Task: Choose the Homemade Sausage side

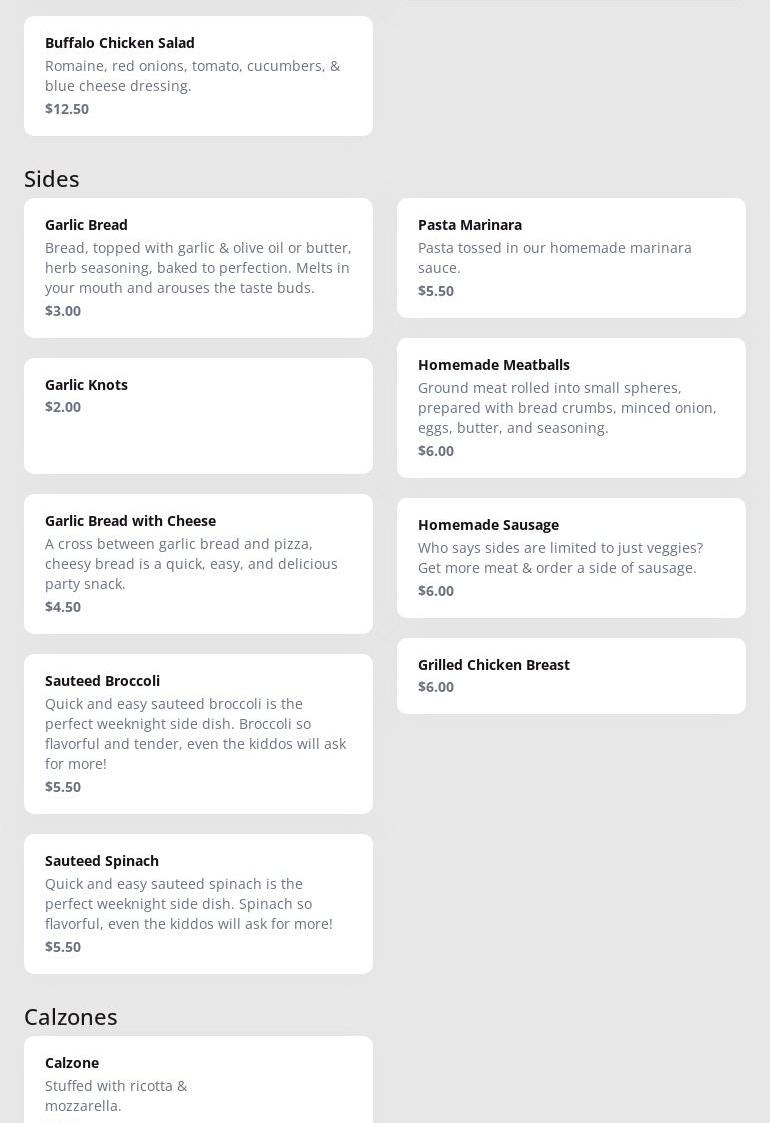Action: click(571, 557)
